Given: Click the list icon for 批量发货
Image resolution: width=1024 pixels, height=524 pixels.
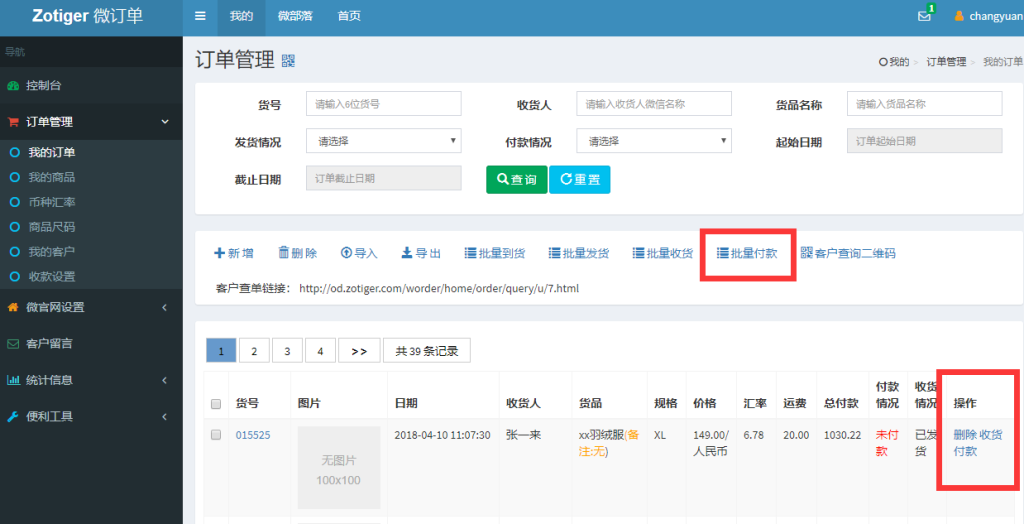Looking at the screenshot, I should pyautogui.click(x=554, y=253).
